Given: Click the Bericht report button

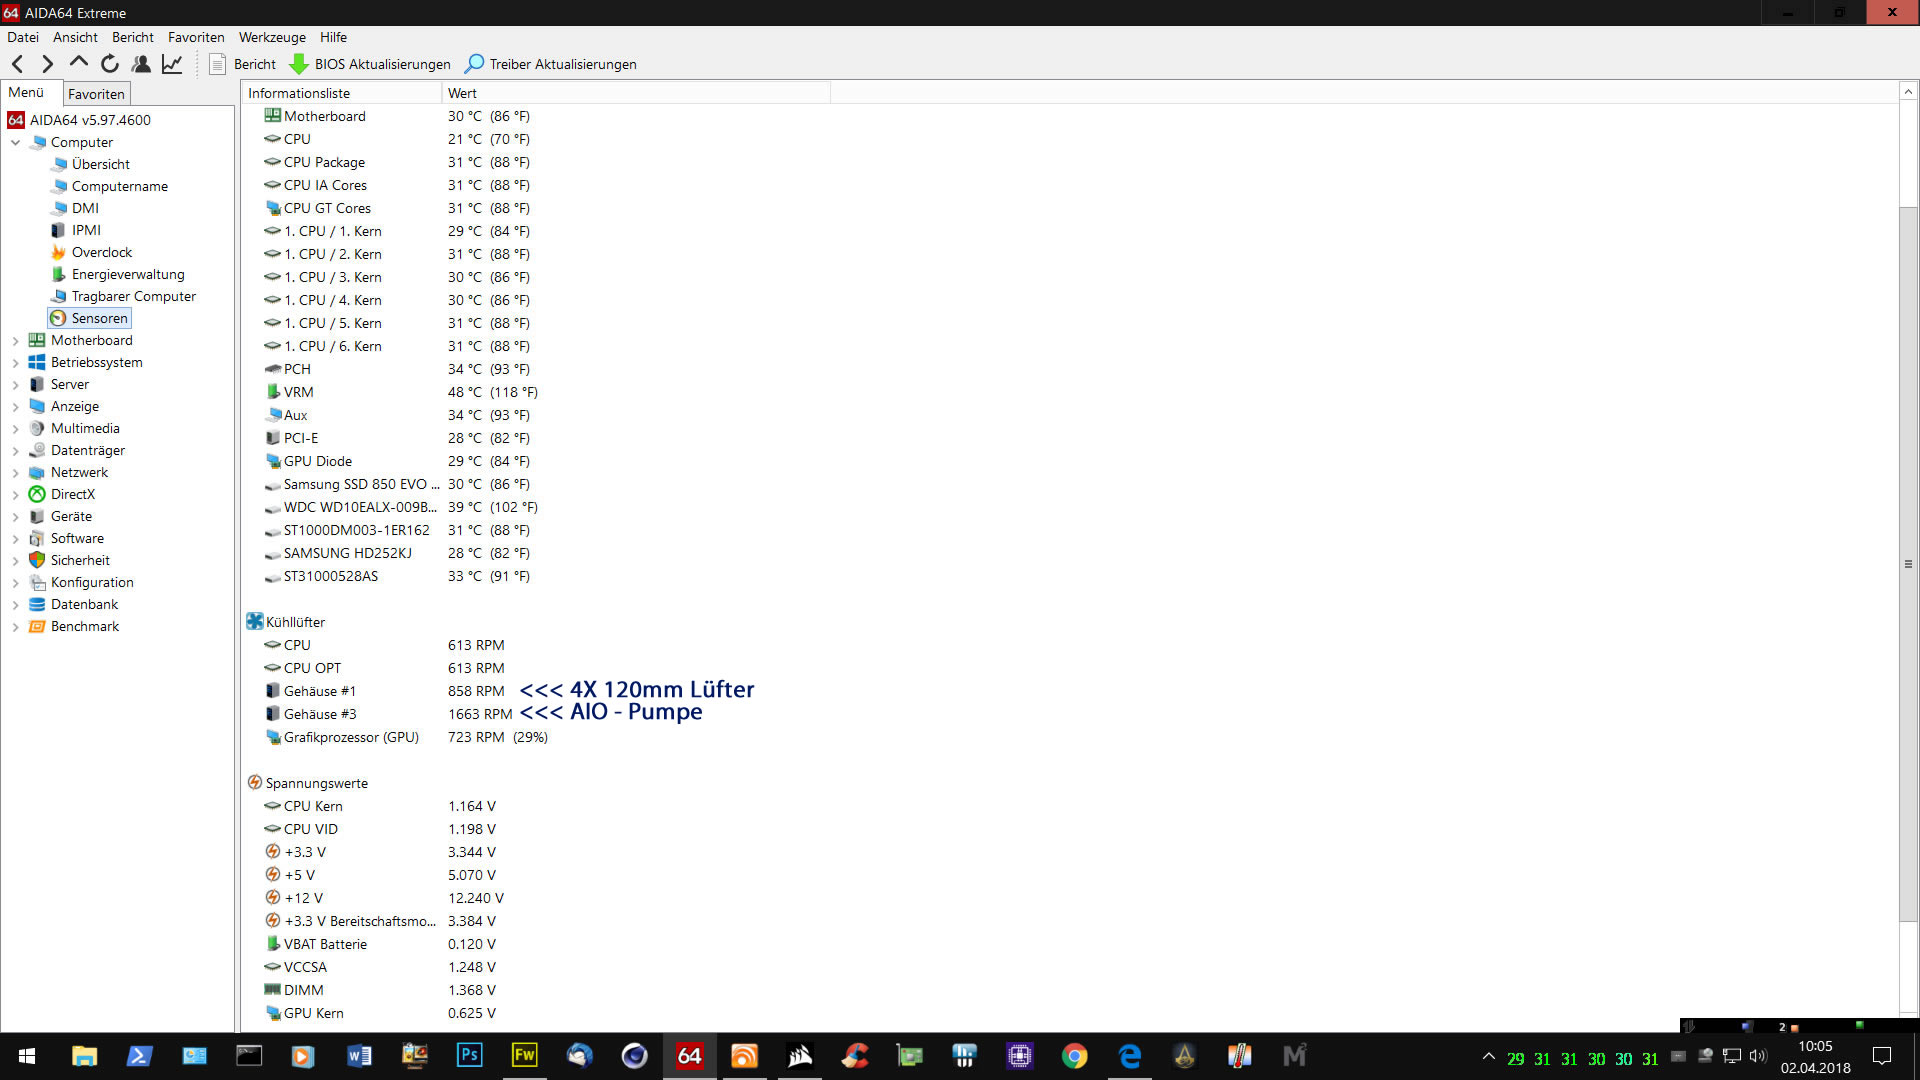Looking at the screenshot, I should 242,64.
